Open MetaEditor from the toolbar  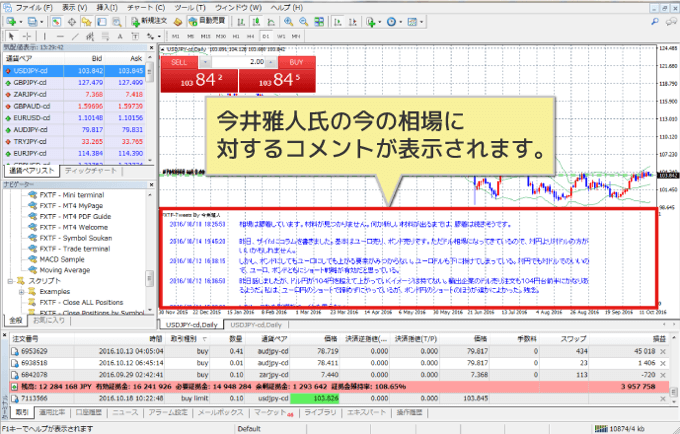click(x=177, y=22)
